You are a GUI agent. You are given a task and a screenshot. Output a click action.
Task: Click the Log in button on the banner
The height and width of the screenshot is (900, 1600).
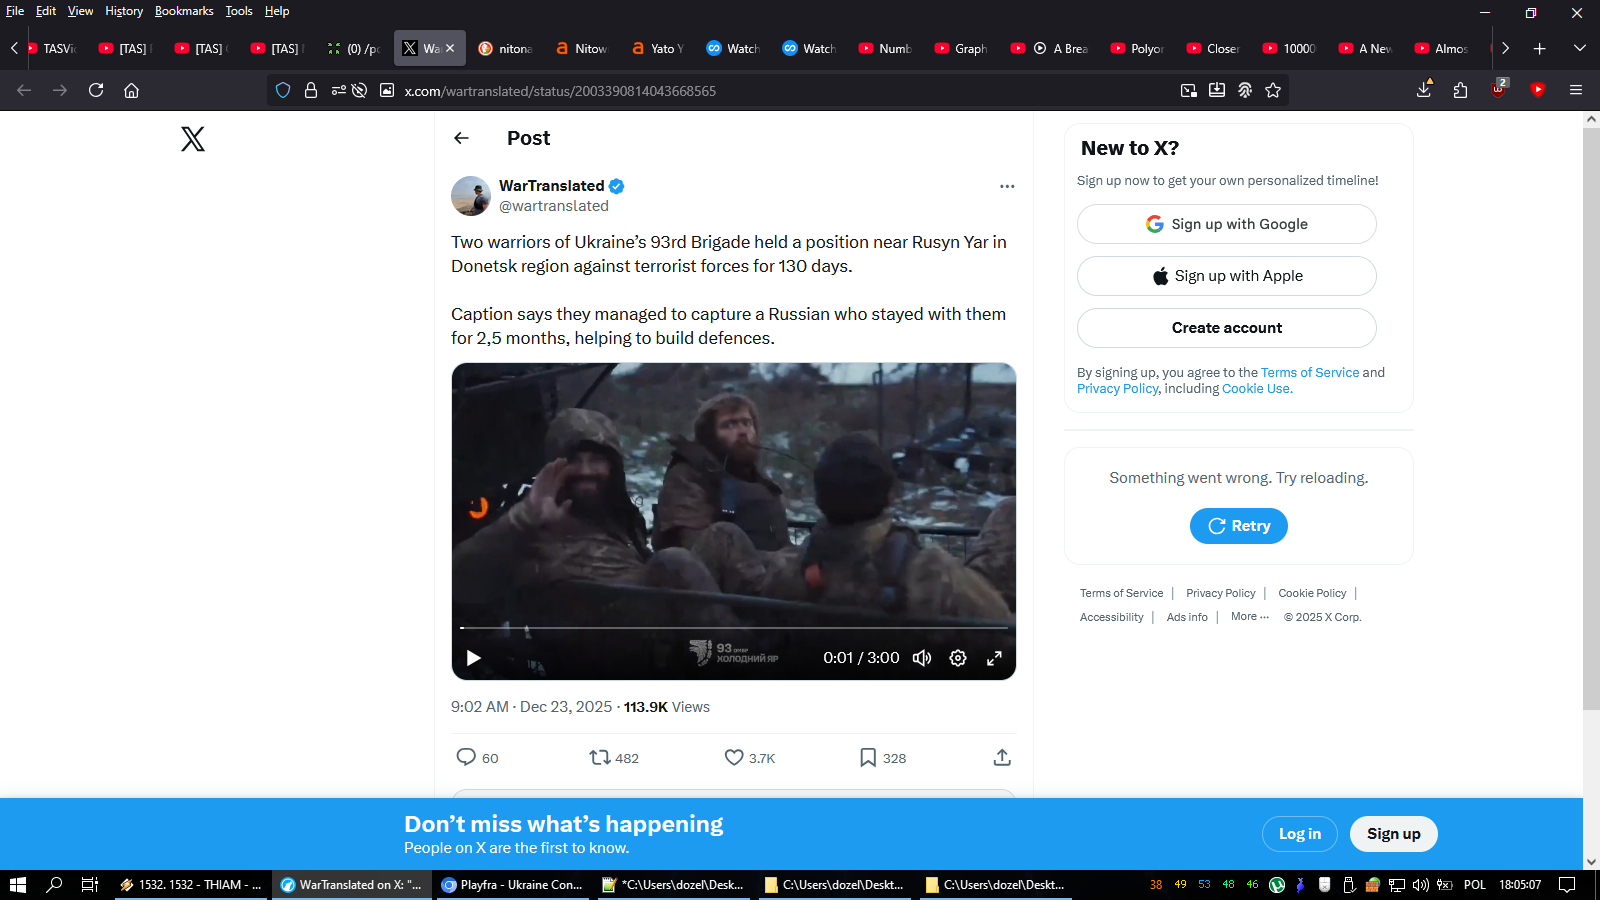1300,834
